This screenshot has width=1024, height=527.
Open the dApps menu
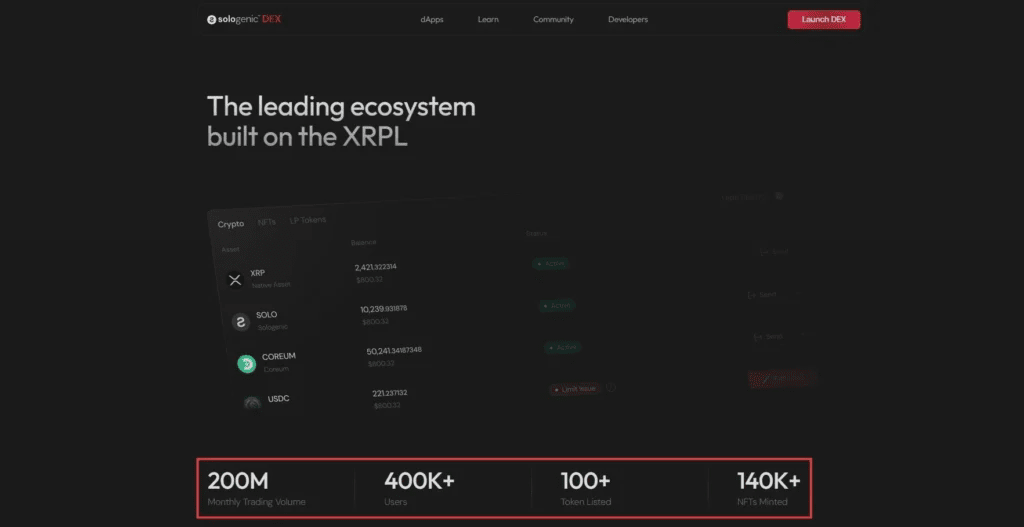[432, 20]
